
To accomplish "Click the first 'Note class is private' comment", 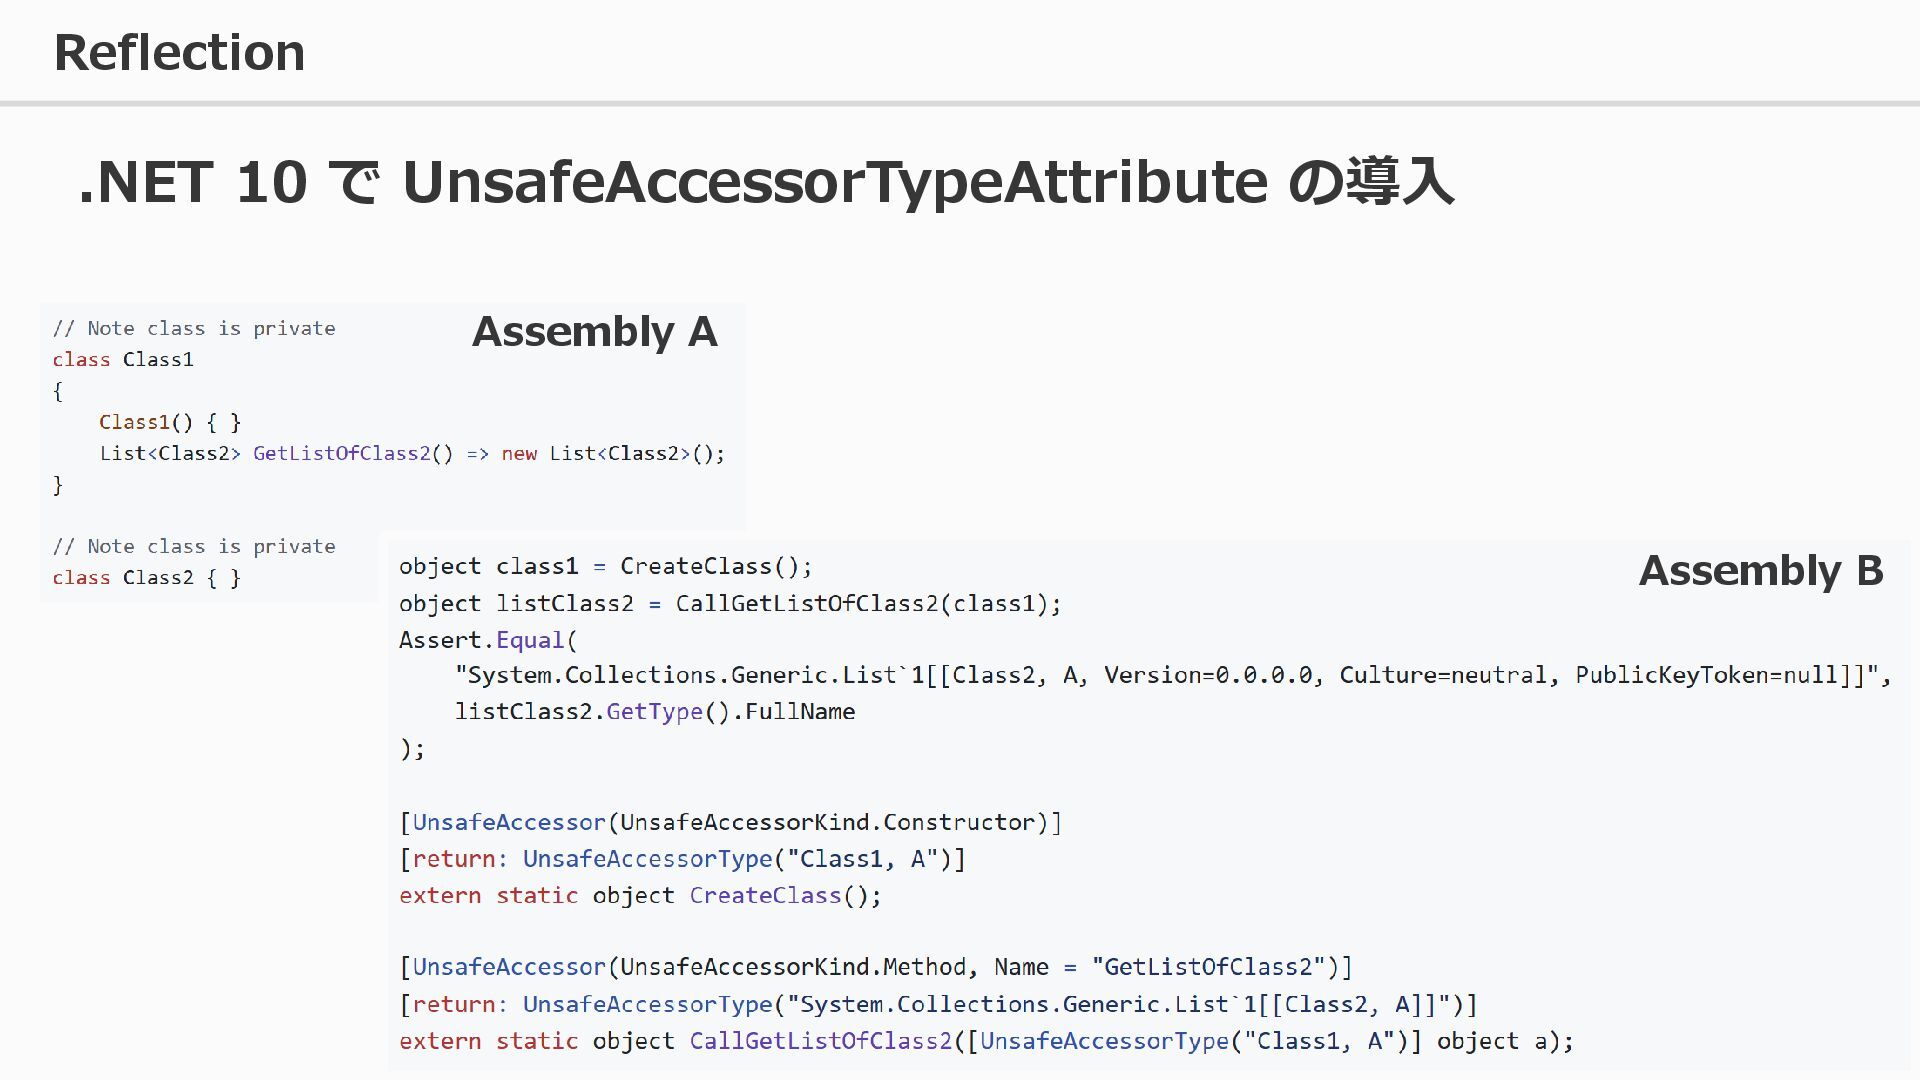I will click(x=194, y=328).
